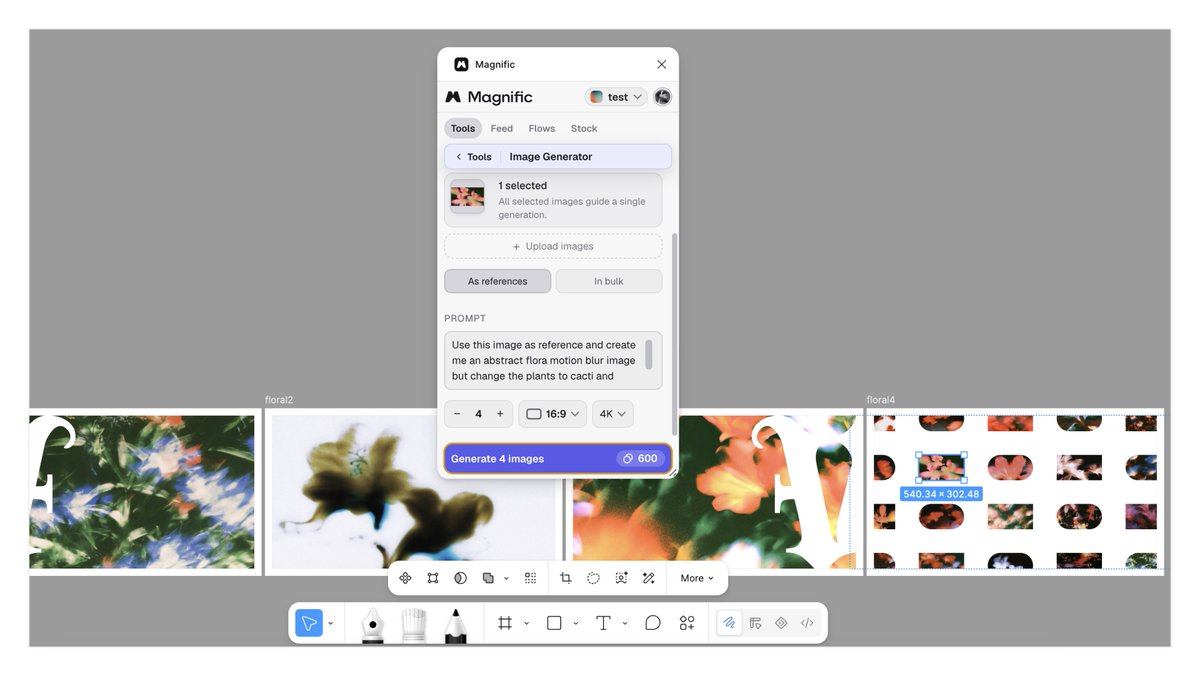Click the 600 credits cost badge

tap(640, 459)
